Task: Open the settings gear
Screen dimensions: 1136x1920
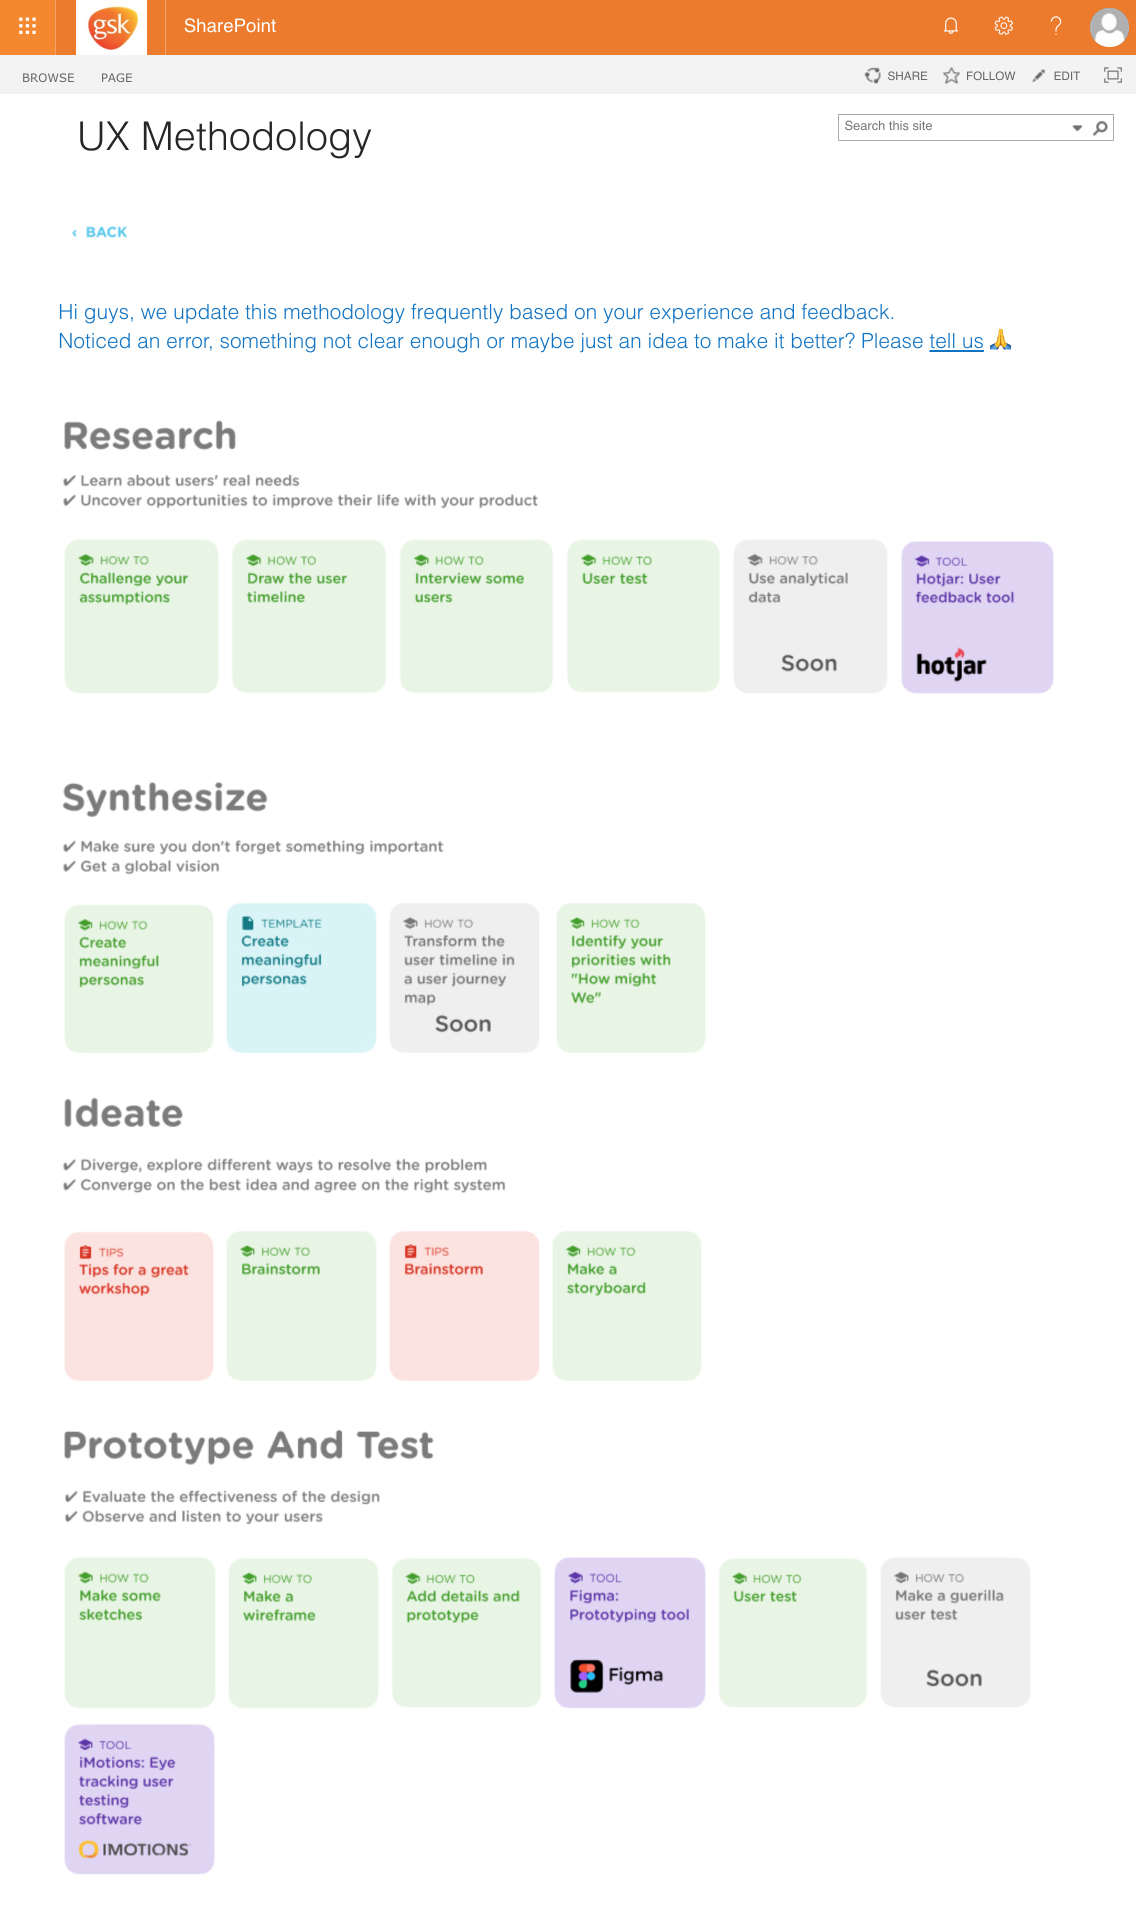Action: pos(1004,26)
